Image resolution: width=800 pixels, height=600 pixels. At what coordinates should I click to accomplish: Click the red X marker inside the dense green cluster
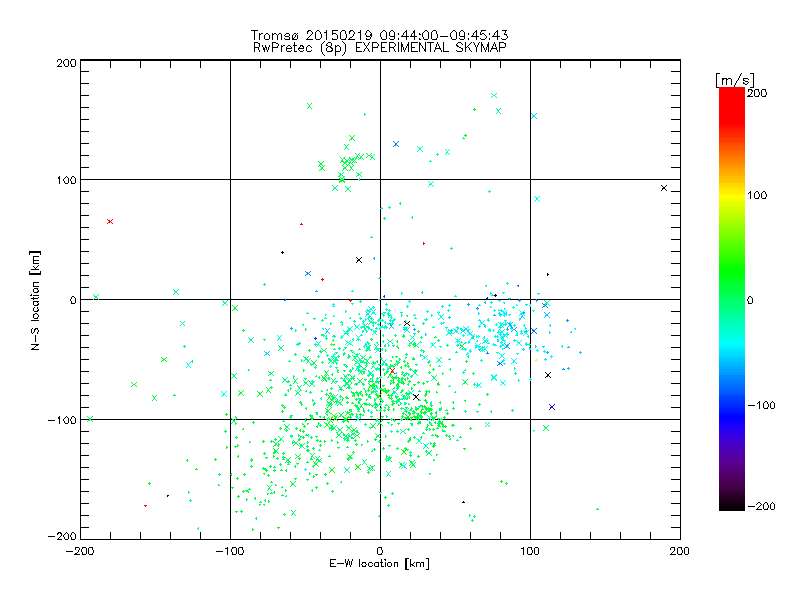click(x=392, y=371)
